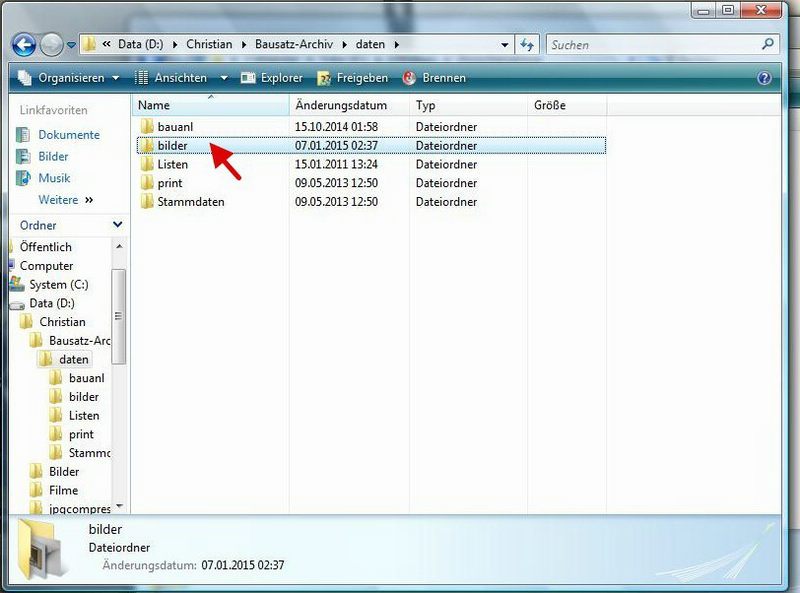800x593 pixels.
Task: Open the Ansichten dropdown arrow
Action: coord(223,78)
